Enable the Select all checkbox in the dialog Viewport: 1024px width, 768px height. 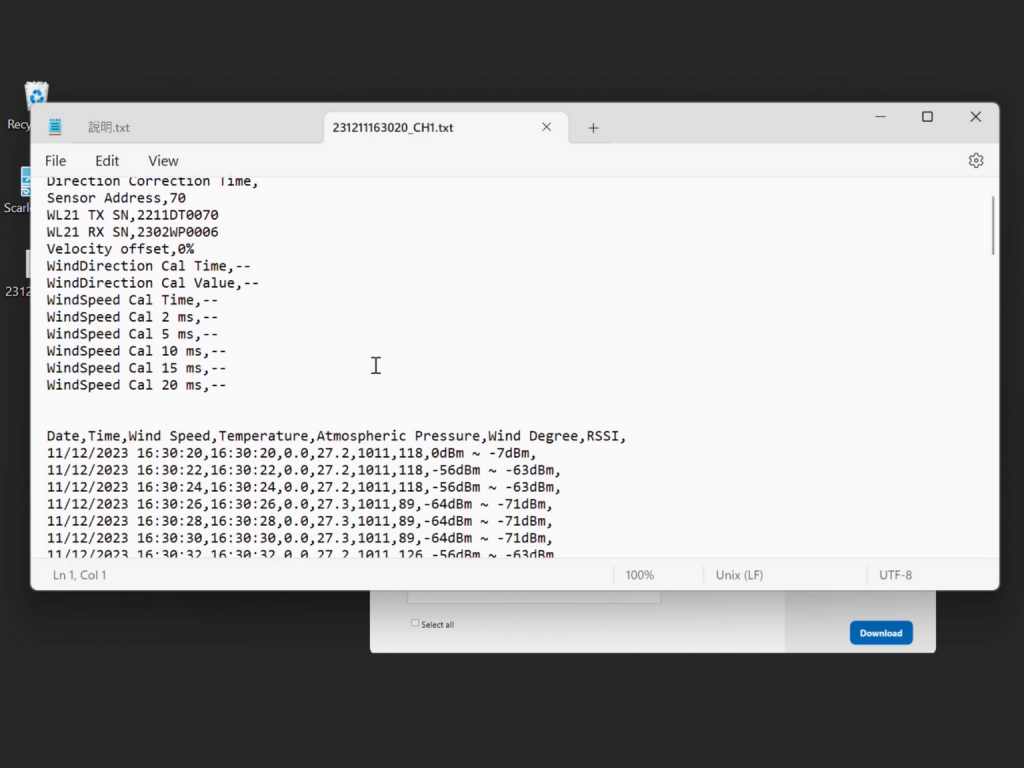(413, 623)
